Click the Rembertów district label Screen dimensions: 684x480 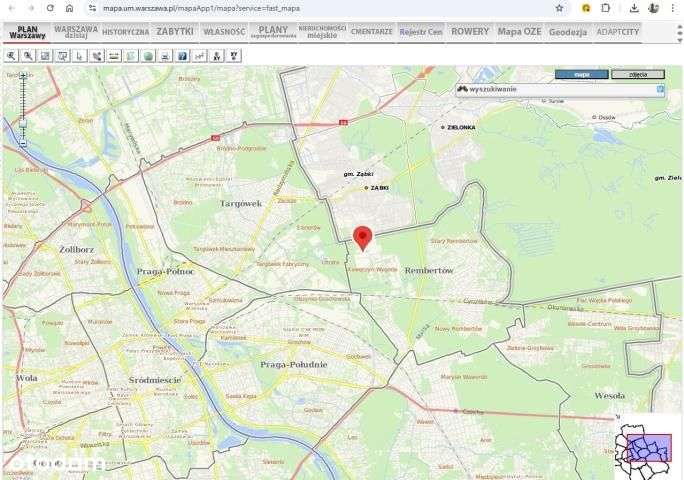[x=429, y=271]
